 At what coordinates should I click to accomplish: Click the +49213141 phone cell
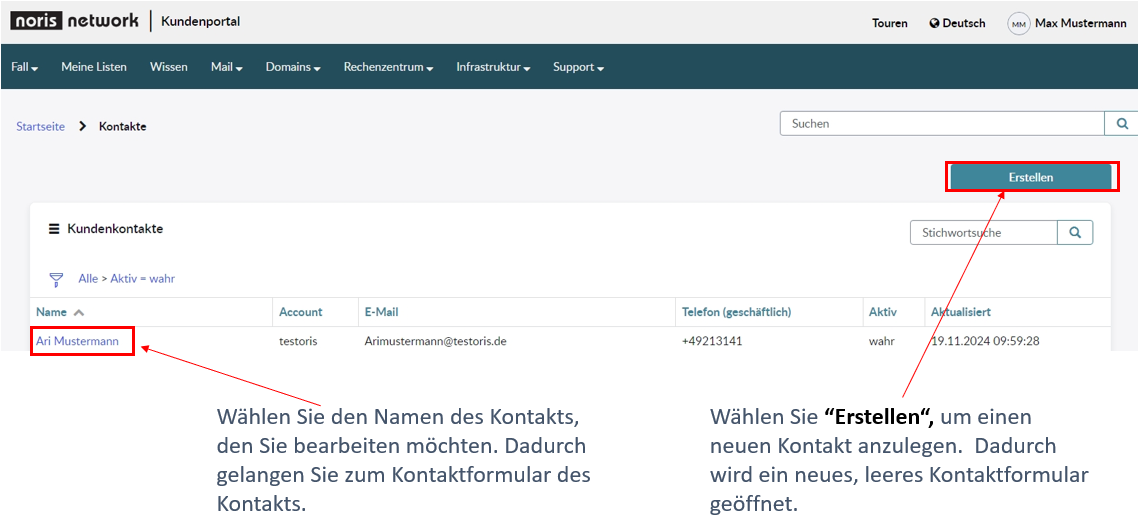coord(712,341)
